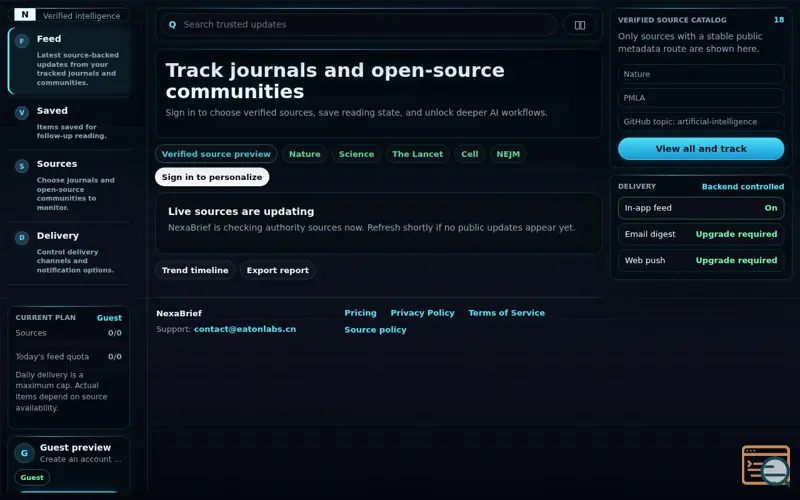Click the catalog count 18
The image size is (800, 500).
(779, 20)
